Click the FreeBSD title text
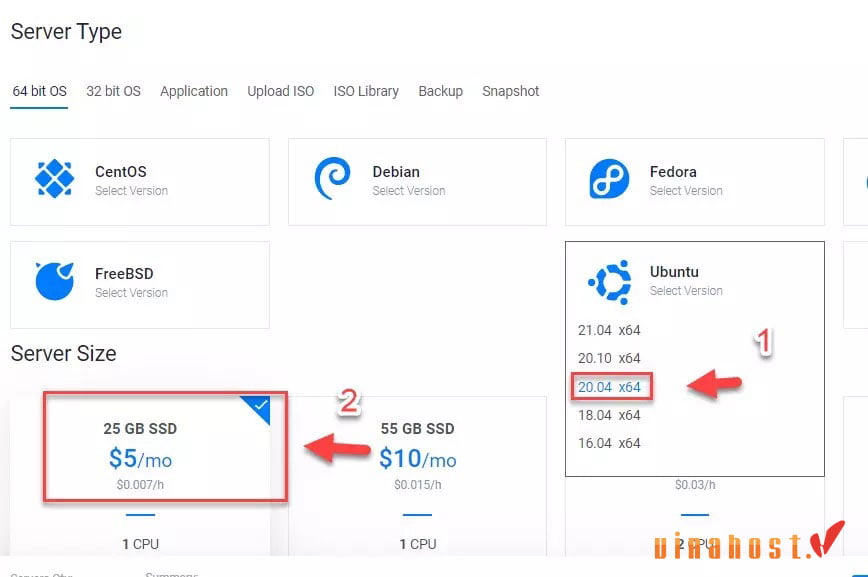The height and width of the screenshot is (577, 868). pos(124,274)
